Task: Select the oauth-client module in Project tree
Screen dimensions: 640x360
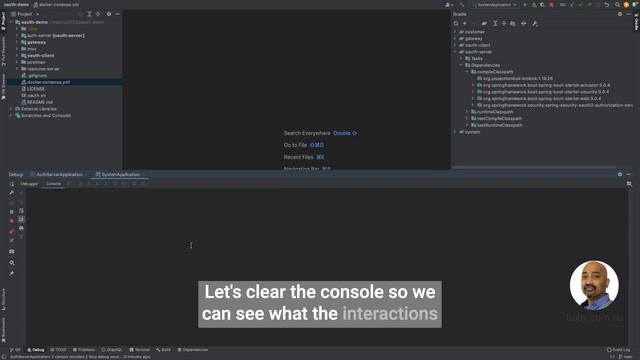Action: (40, 56)
